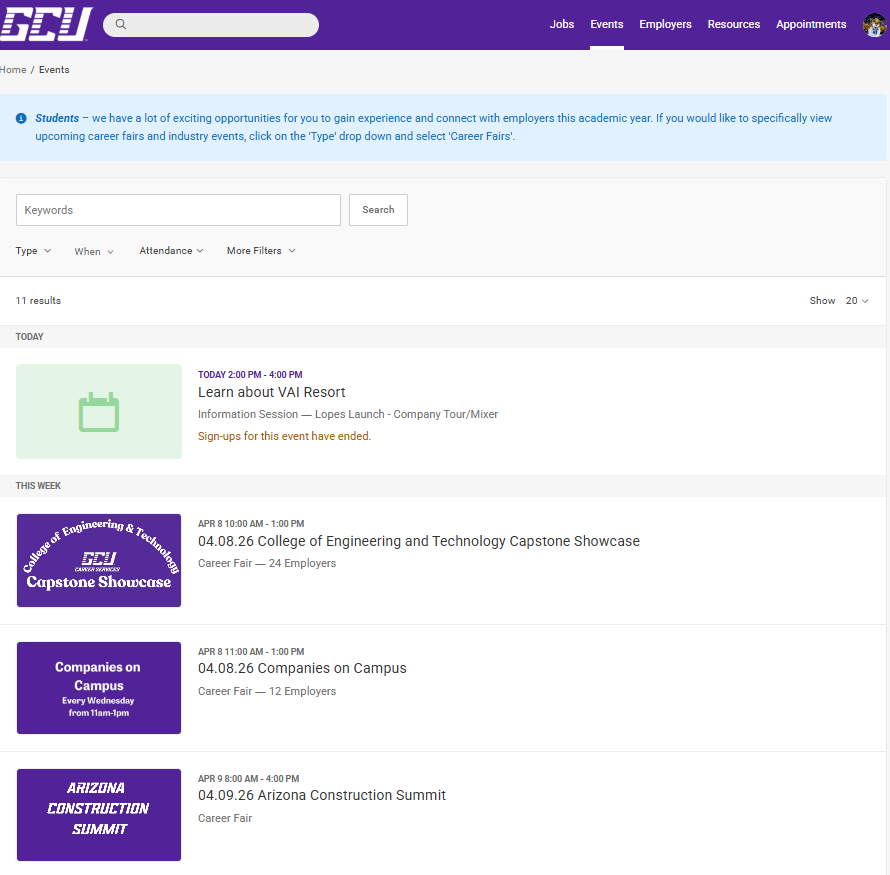
Task: Expand the When filter dropdown
Action: 94,252
